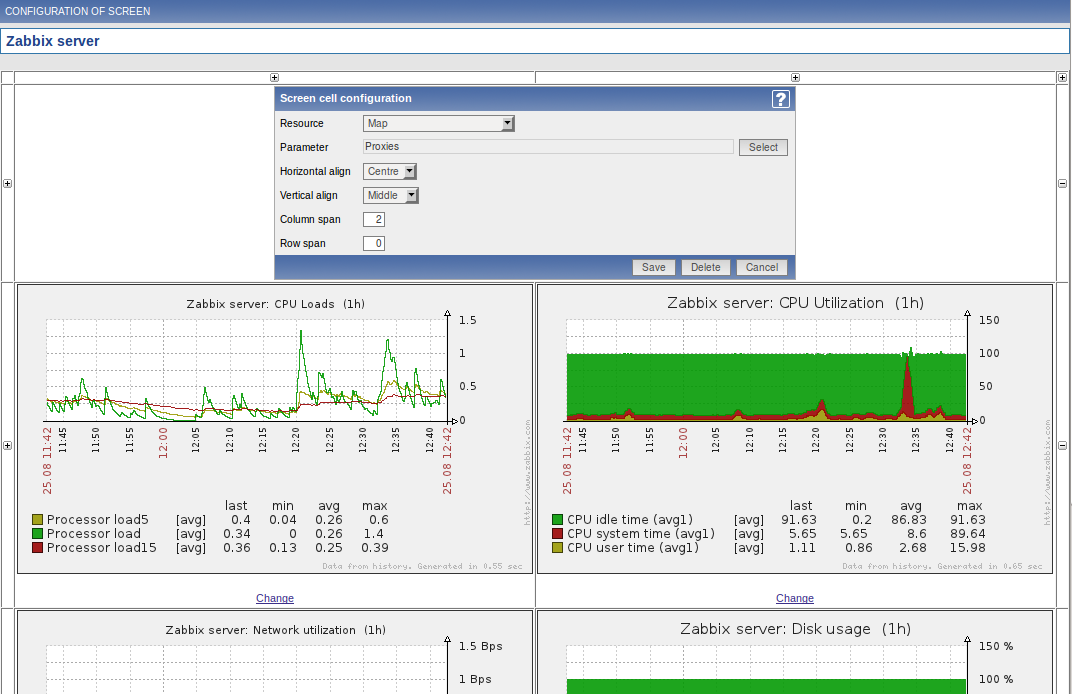The height and width of the screenshot is (694, 1072).
Task: Add row via plus icon left of CPU Loads graph
Action: [x=8, y=445]
